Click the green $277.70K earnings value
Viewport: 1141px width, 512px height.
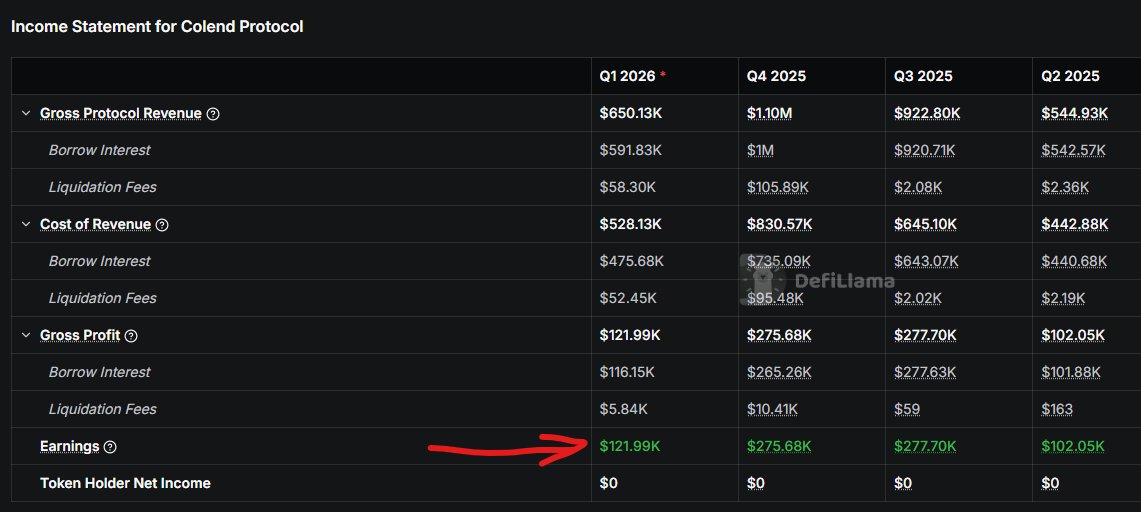coord(926,447)
